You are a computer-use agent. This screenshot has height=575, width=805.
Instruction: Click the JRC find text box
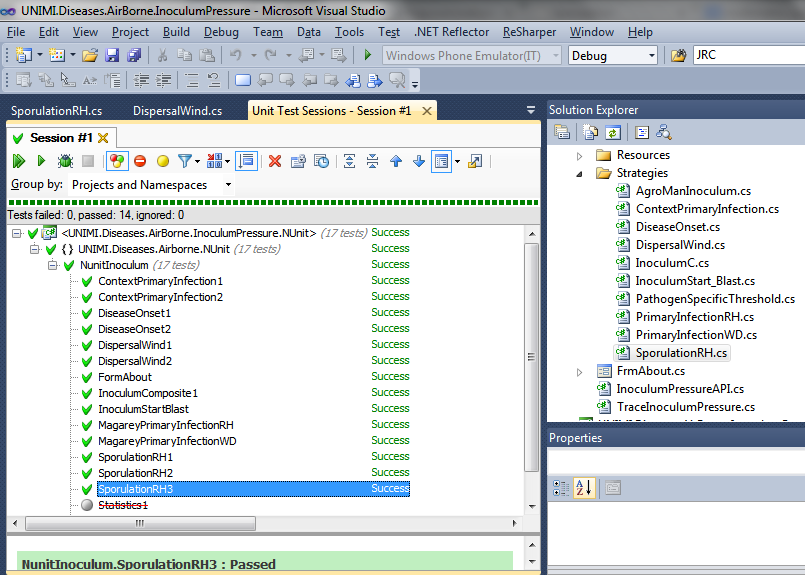pyautogui.click(x=749, y=55)
